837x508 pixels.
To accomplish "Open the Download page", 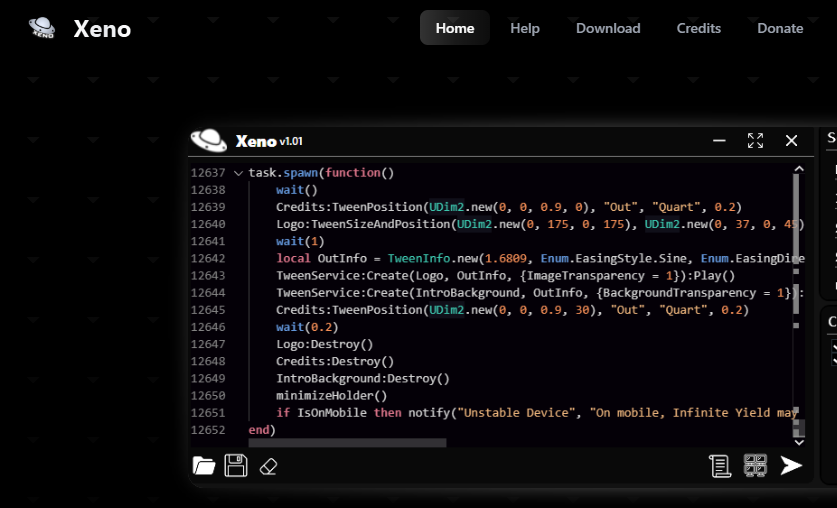I will [608, 28].
